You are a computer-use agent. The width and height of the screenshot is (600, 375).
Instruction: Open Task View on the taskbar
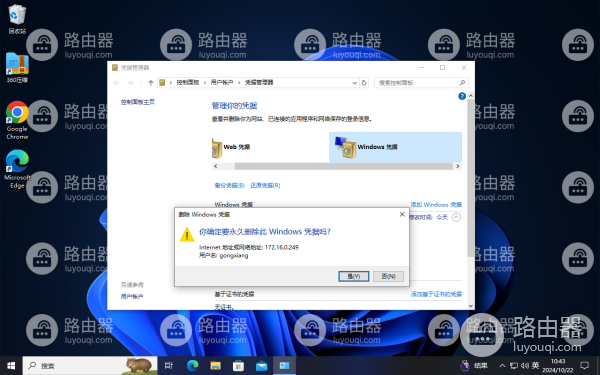click(169, 366)
